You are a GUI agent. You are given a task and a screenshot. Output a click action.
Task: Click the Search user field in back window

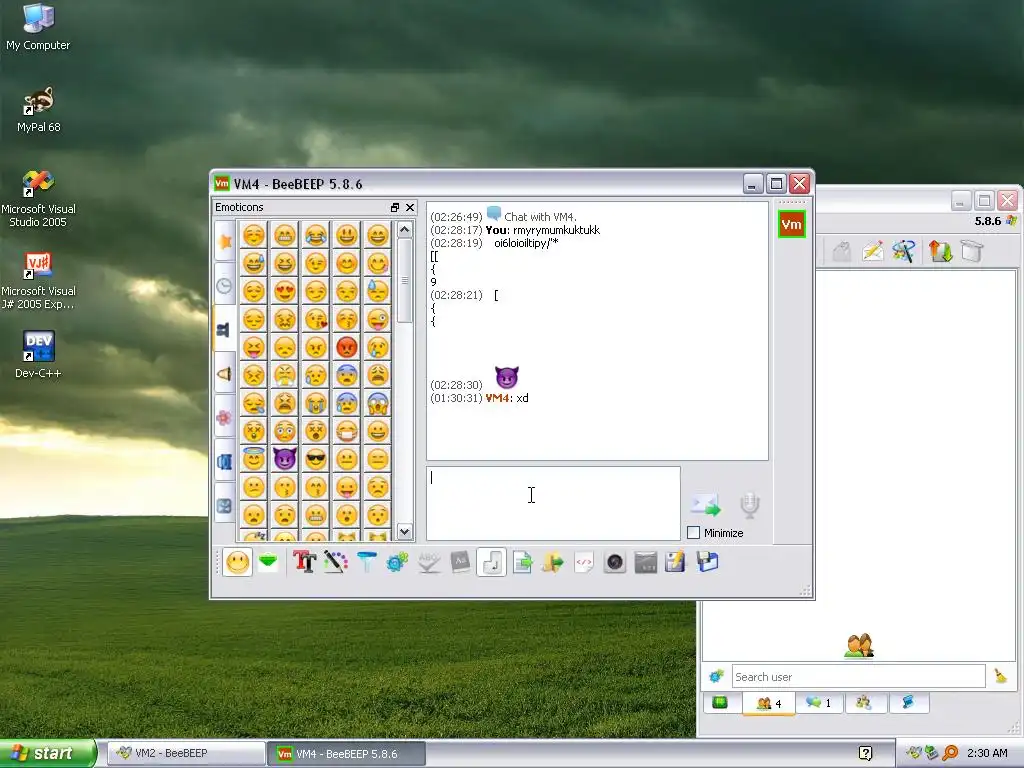[x=858, y=677]
